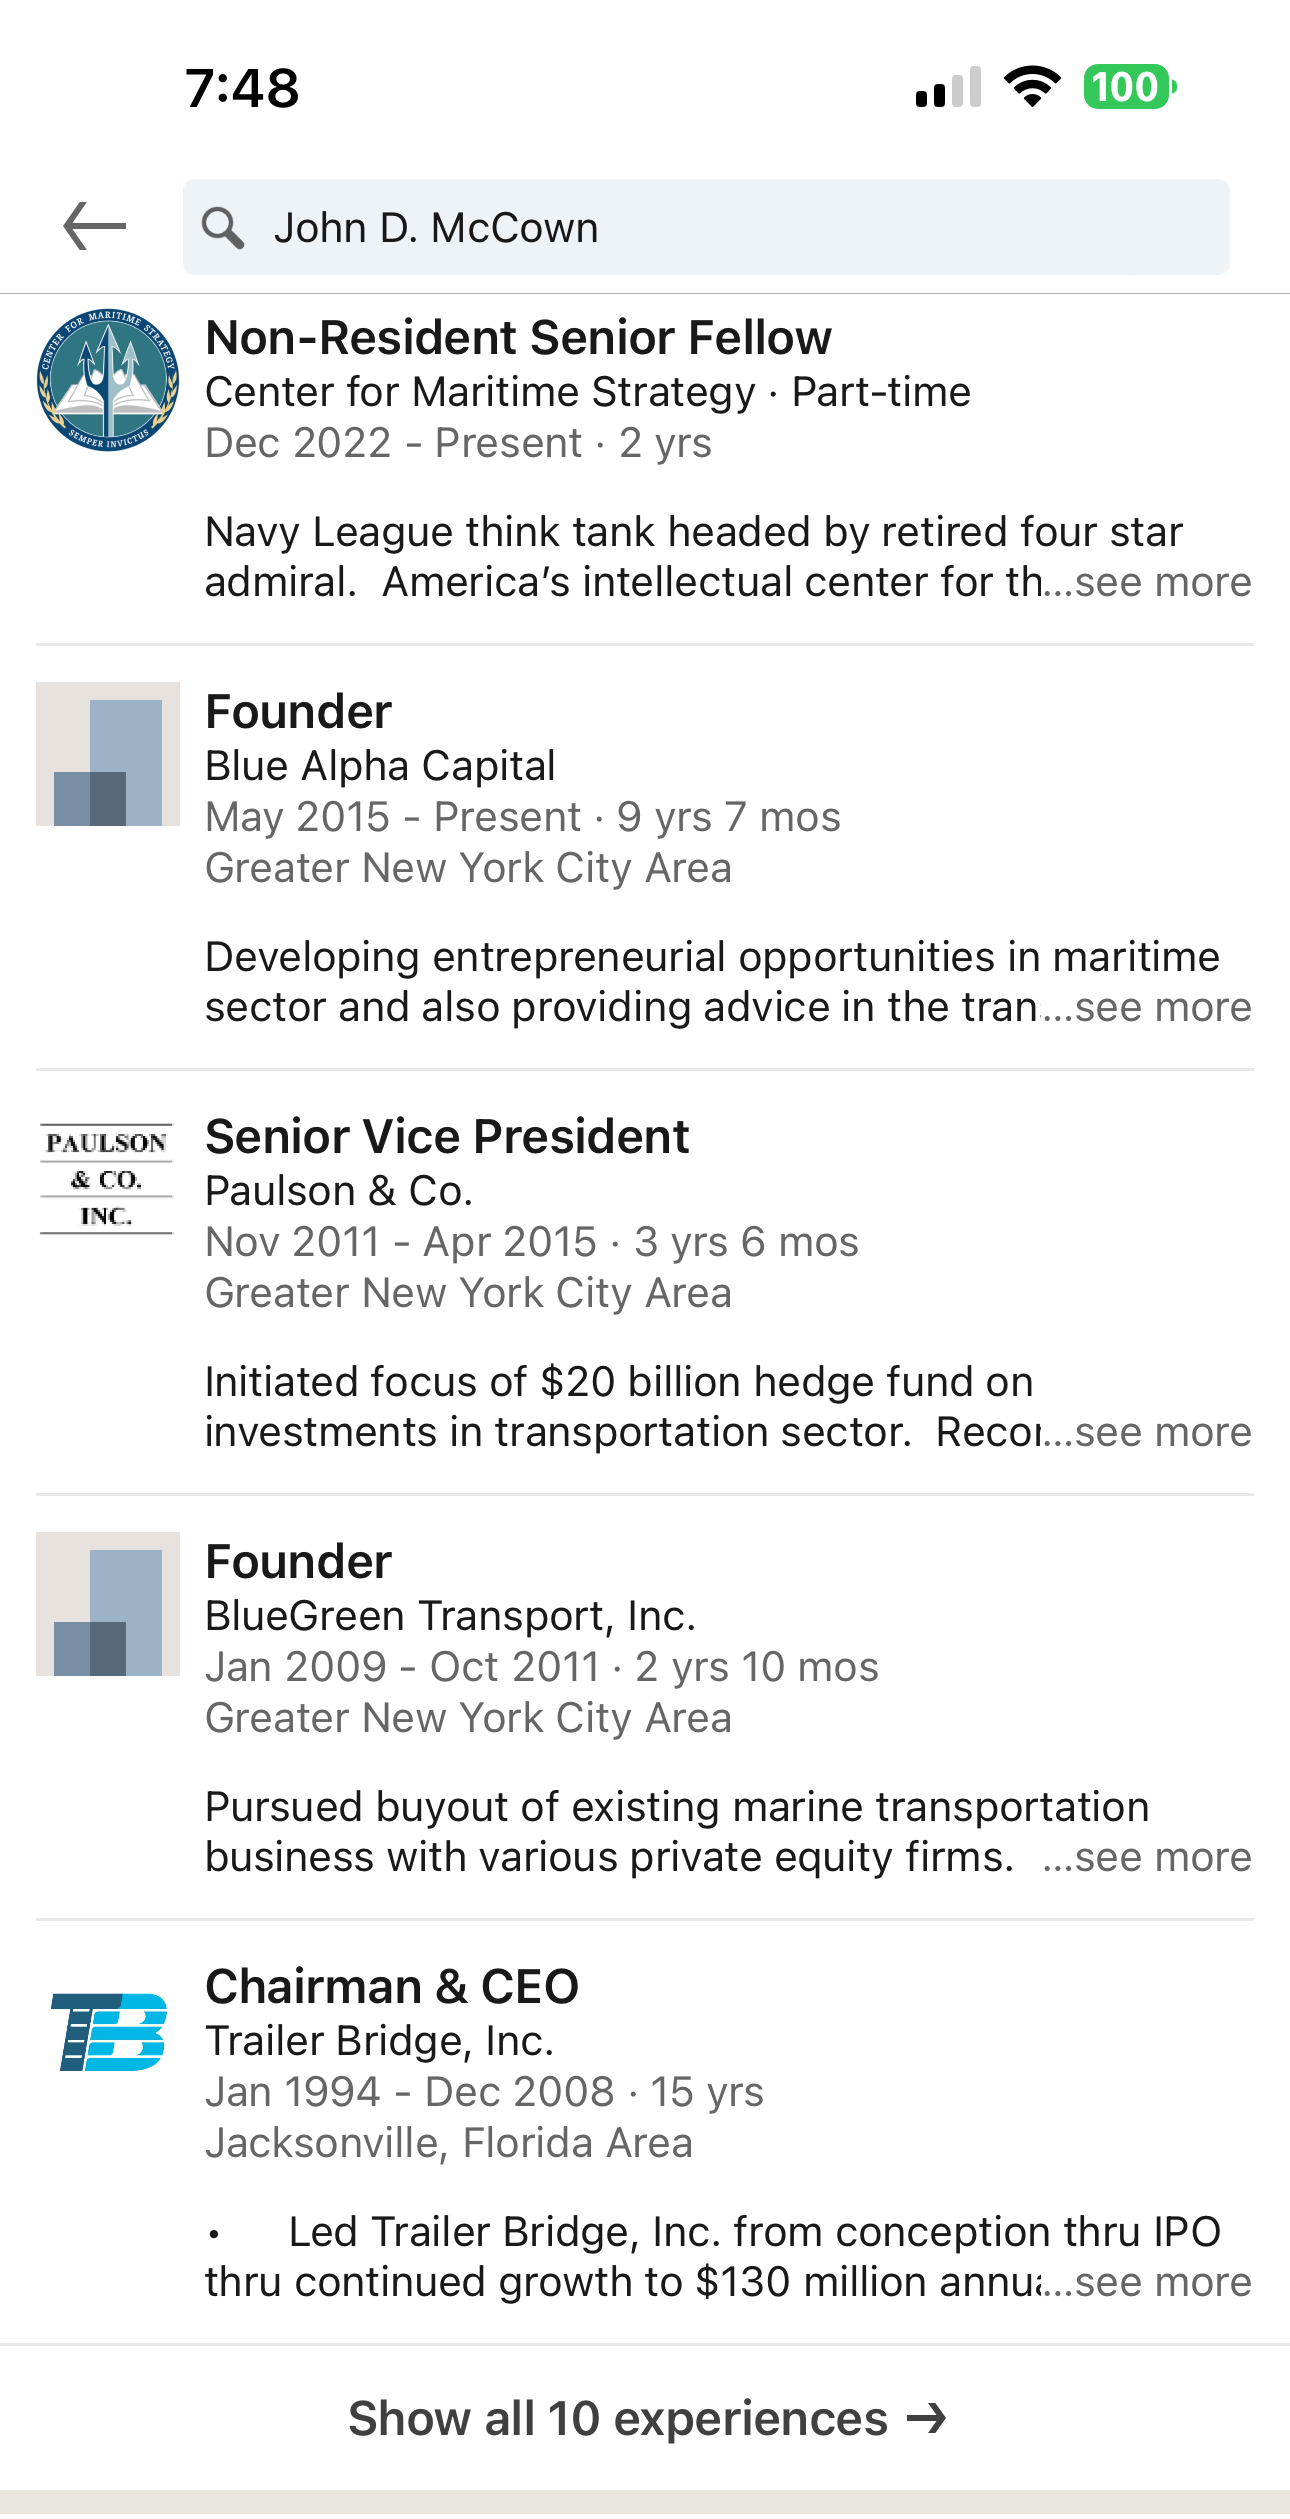Open the Center for Maritime Strategy company name
This screenshot has height=2519, width=1290.
click(480, 392)
